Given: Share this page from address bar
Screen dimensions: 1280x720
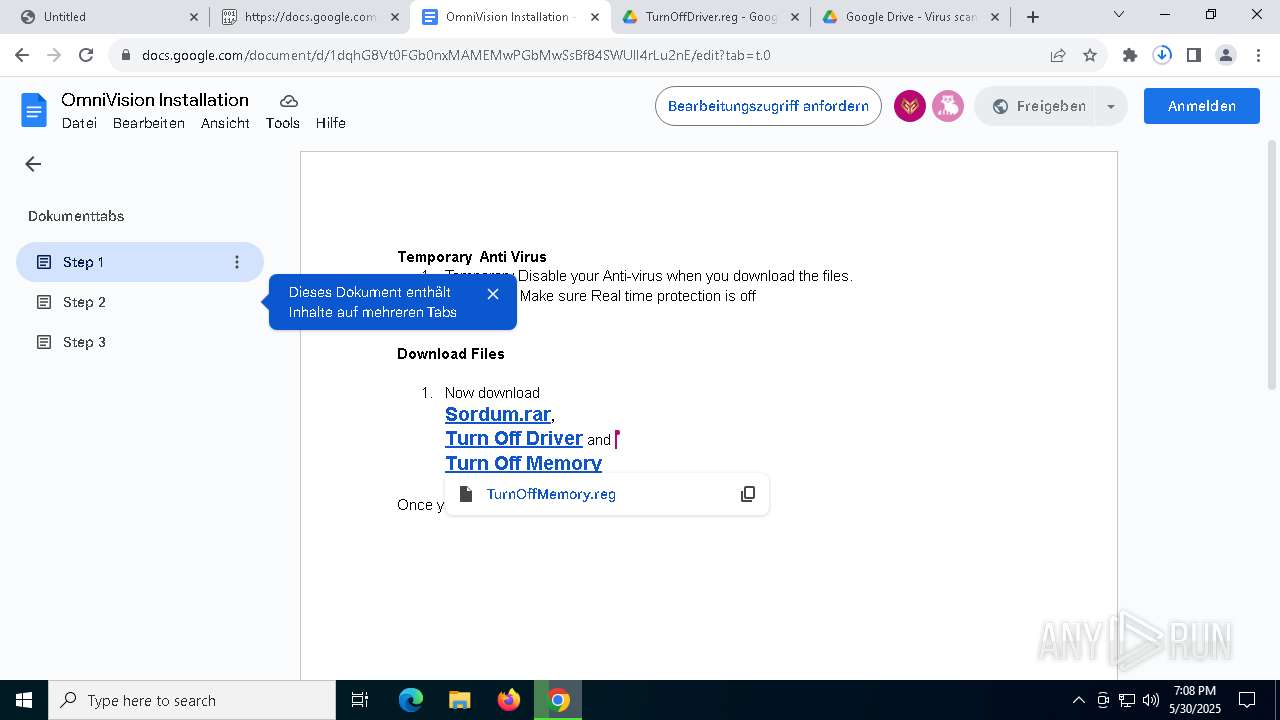Looking at the screenshot, I should pos(1058,55).
